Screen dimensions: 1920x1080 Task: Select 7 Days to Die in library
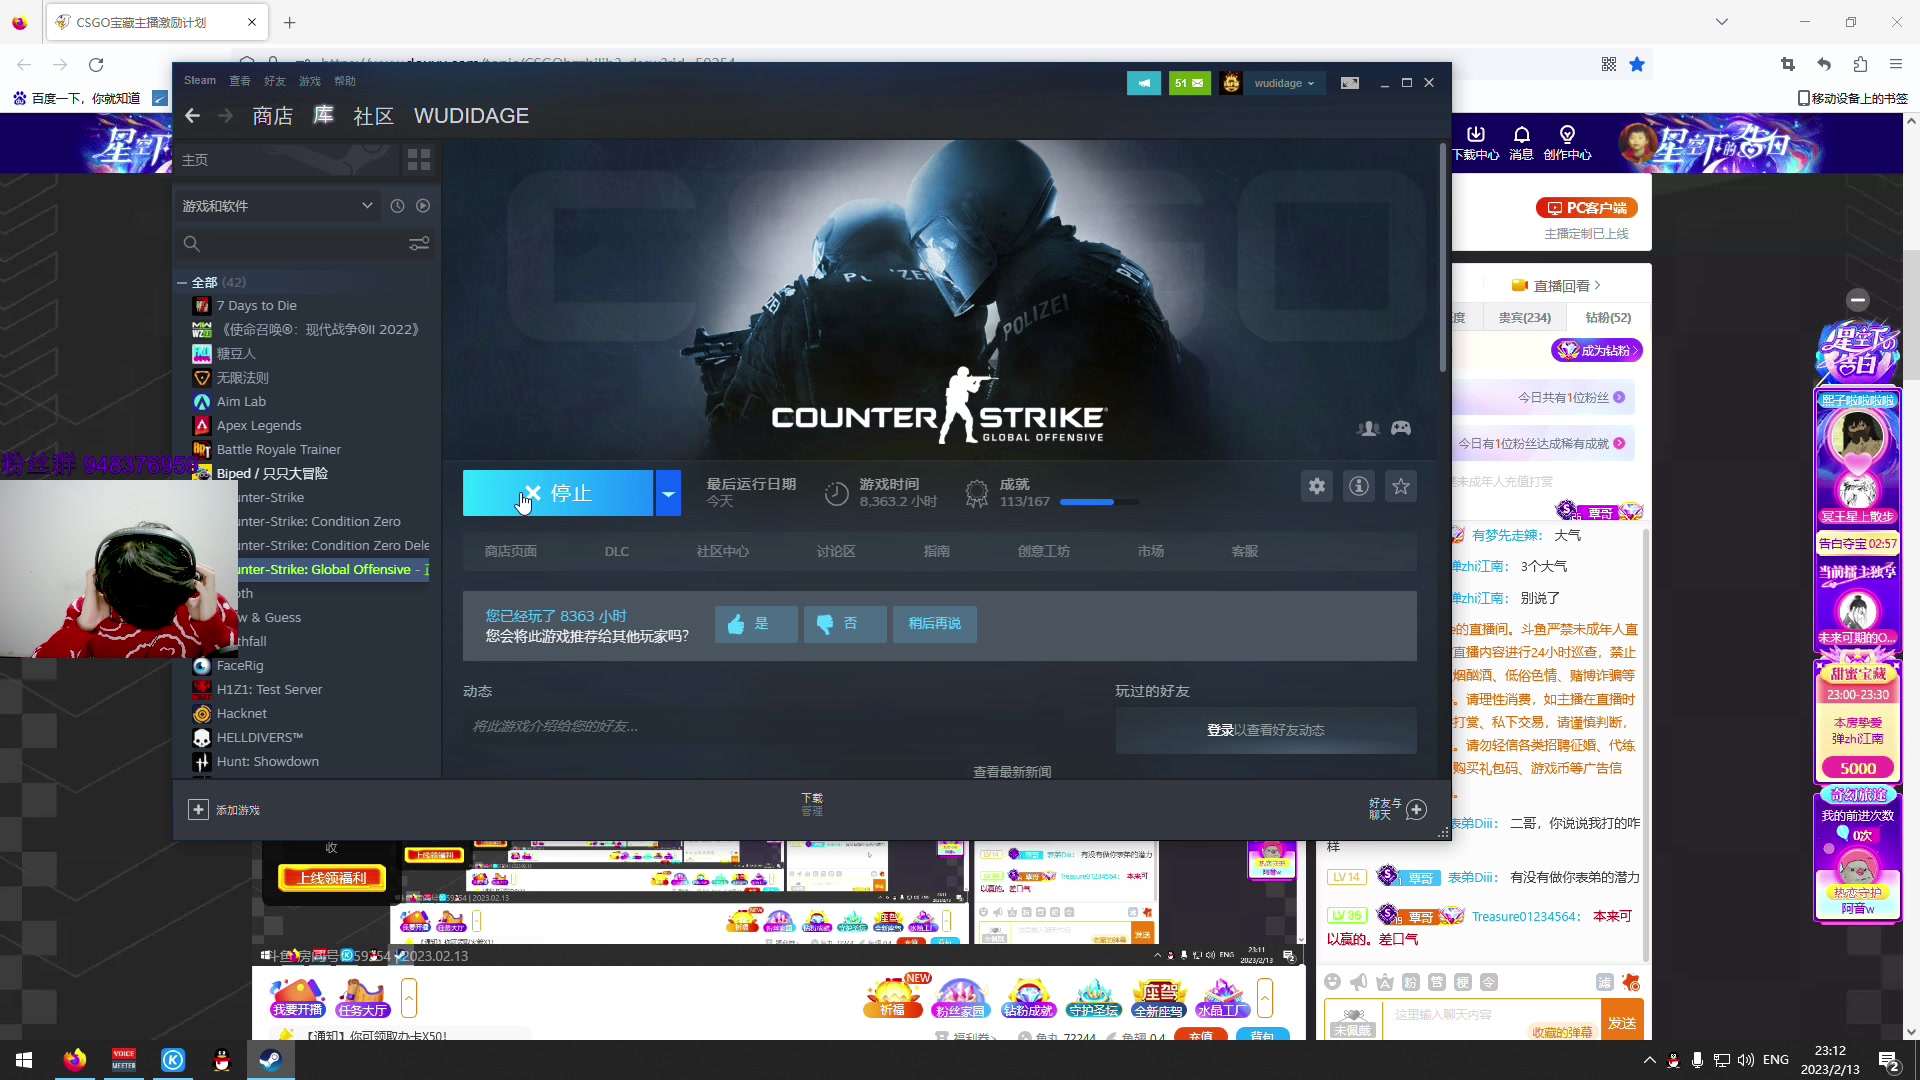[x=256, y=306]
